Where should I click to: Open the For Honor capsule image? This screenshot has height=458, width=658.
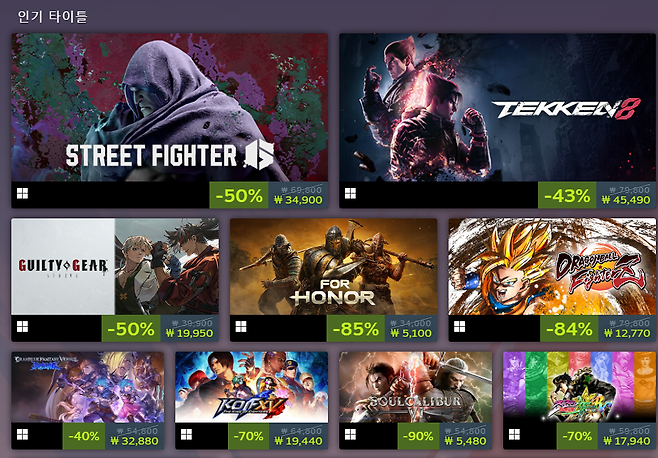(x=334, y=266)
